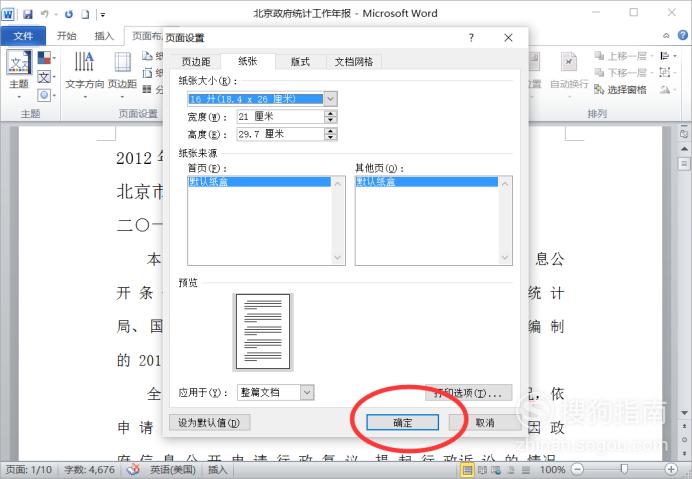Click the 100% zoom level
This screenshot has height=479, width=692.
[552, 470]
